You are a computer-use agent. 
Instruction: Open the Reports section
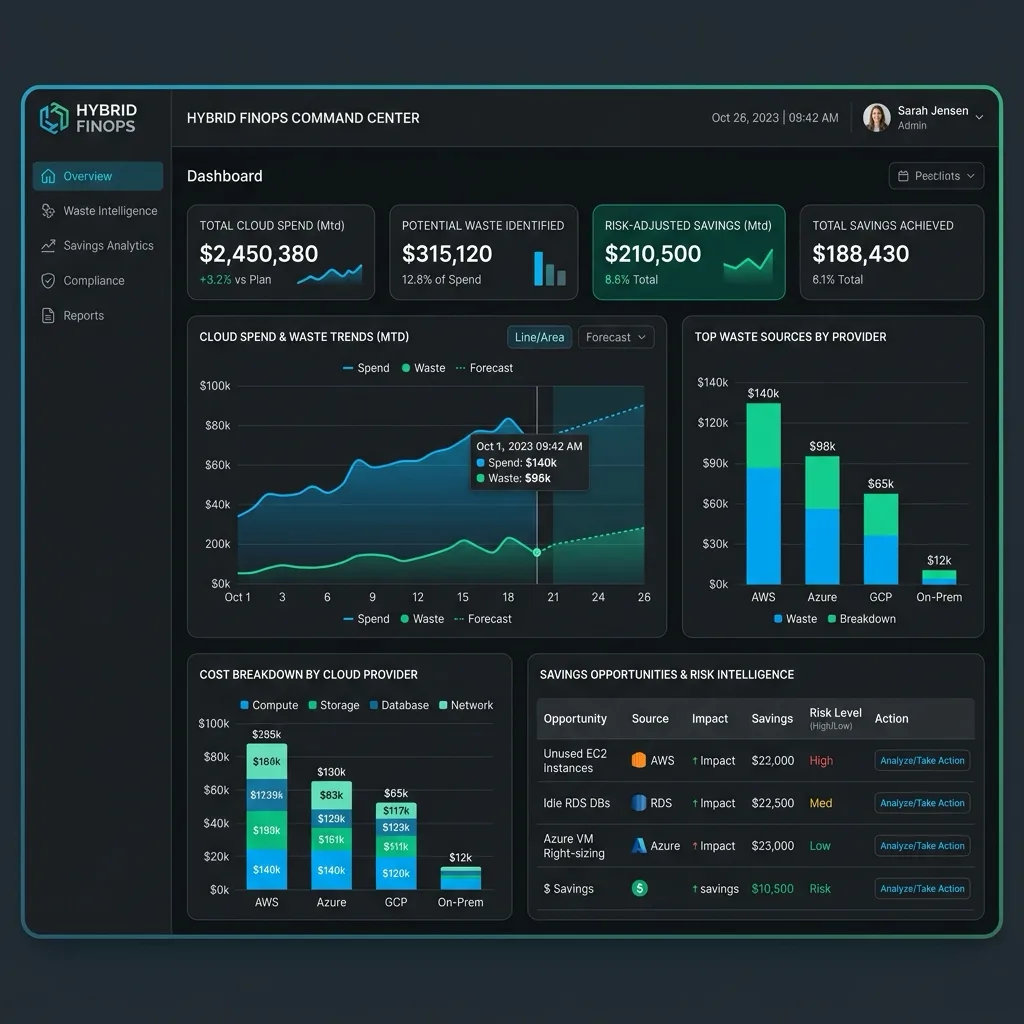click(98, 315)
